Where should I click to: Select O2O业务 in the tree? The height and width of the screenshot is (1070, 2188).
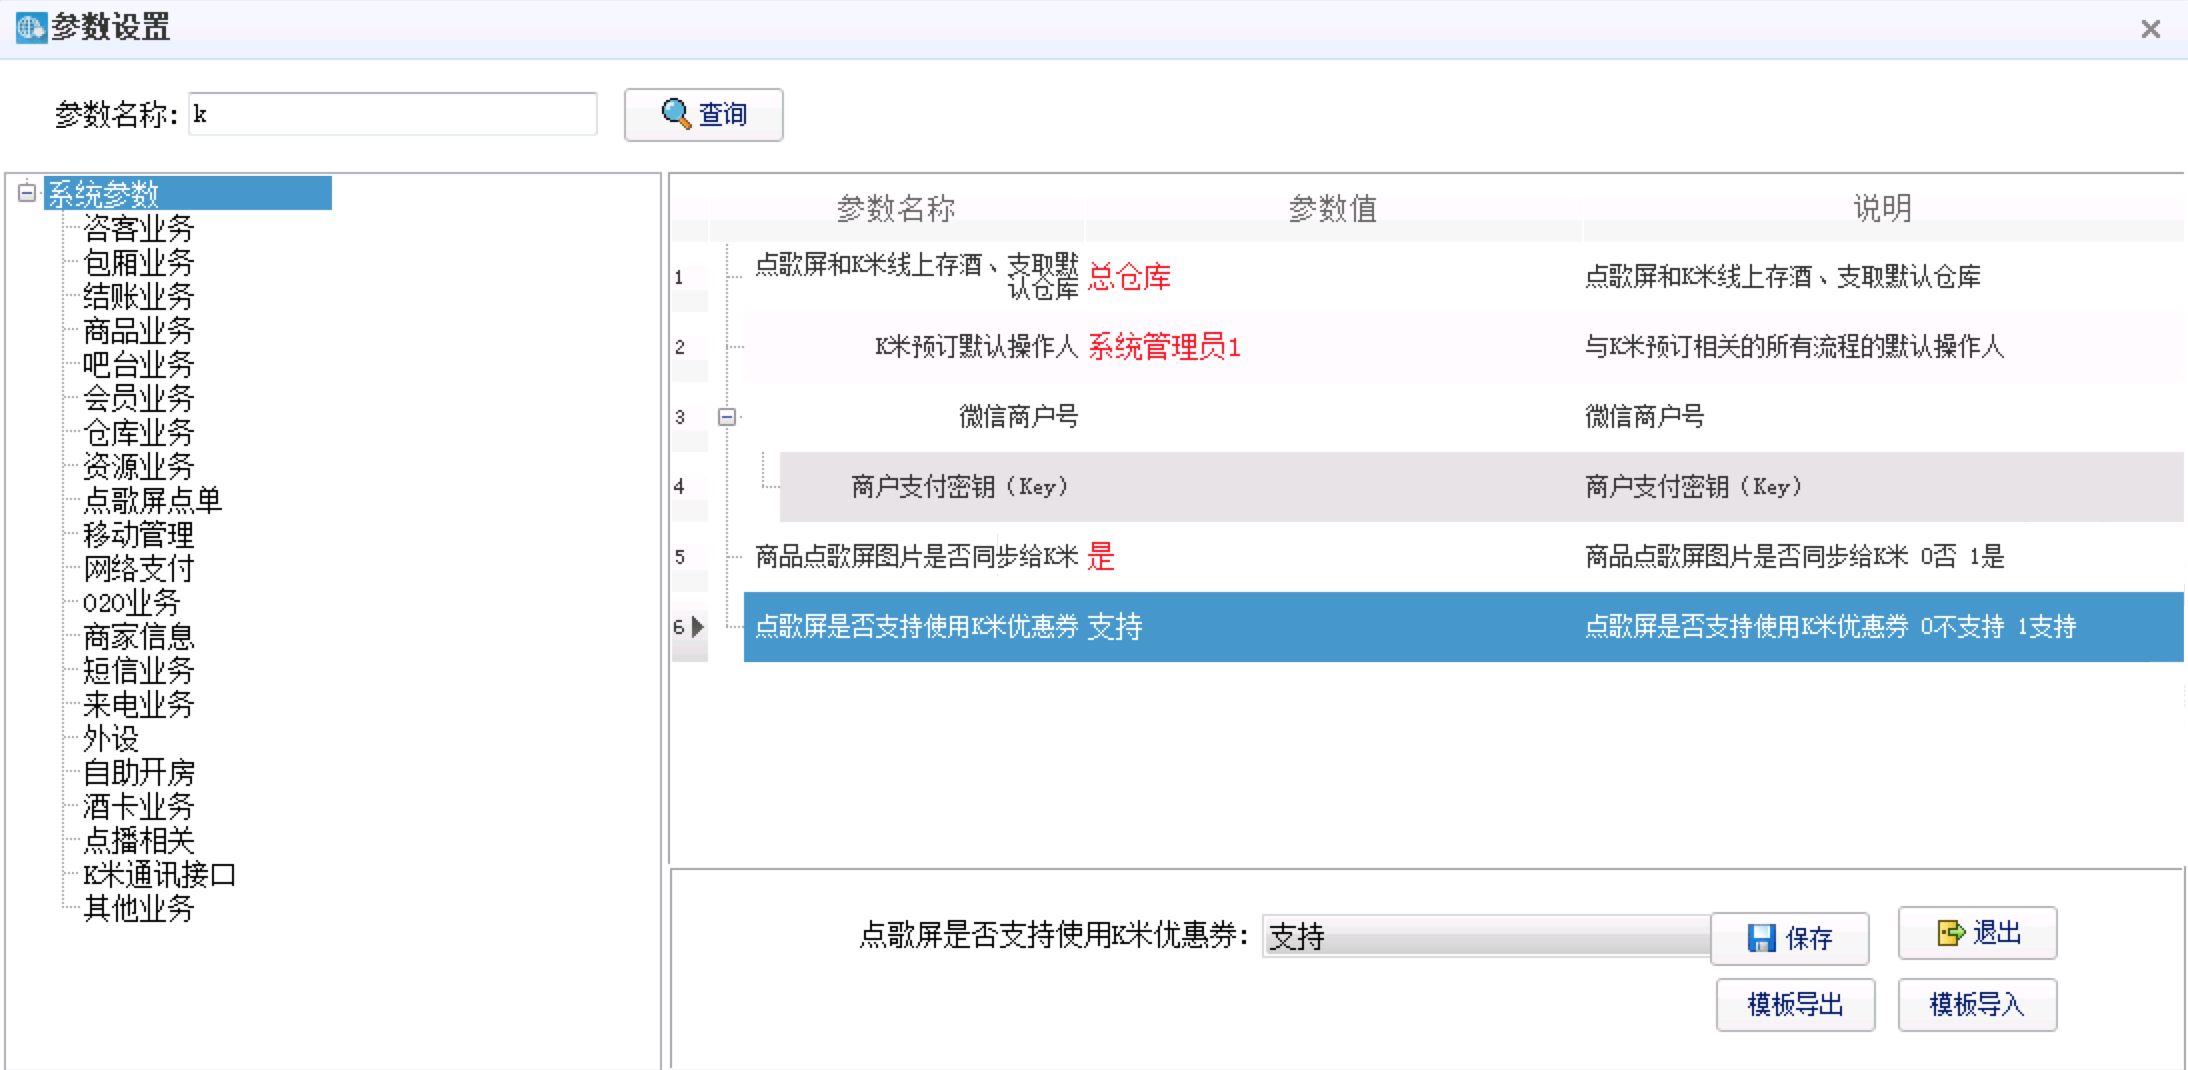point(131,603)
